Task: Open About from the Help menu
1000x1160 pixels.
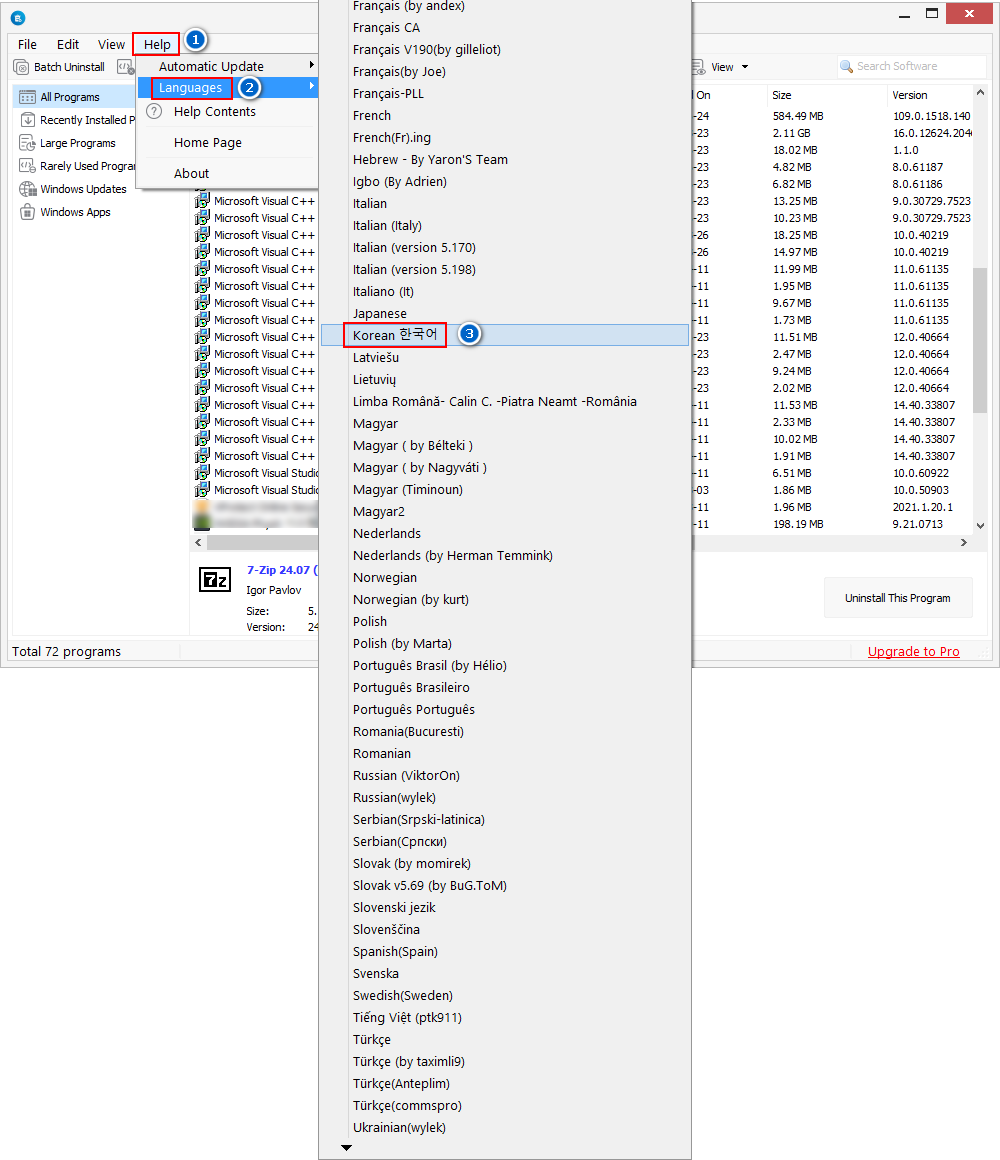Action: pyautogui.click(x=192, y=174)
